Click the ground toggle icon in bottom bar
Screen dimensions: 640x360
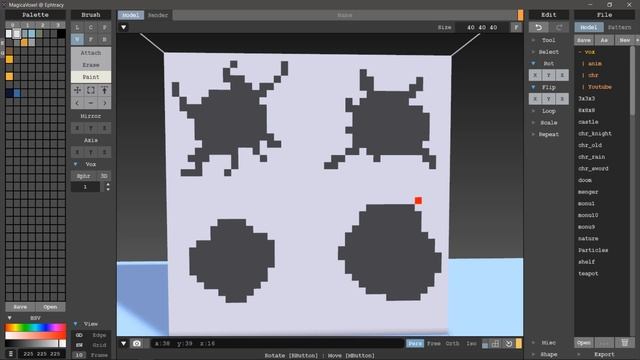pyautogui.click(x=485, y=344)
